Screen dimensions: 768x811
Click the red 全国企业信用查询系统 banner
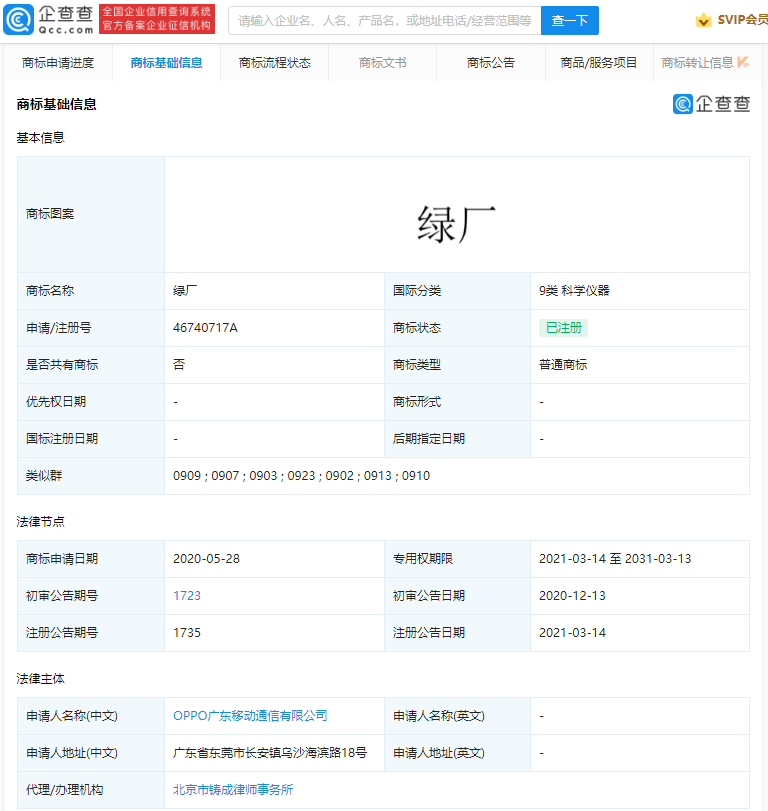click(157, 19)
